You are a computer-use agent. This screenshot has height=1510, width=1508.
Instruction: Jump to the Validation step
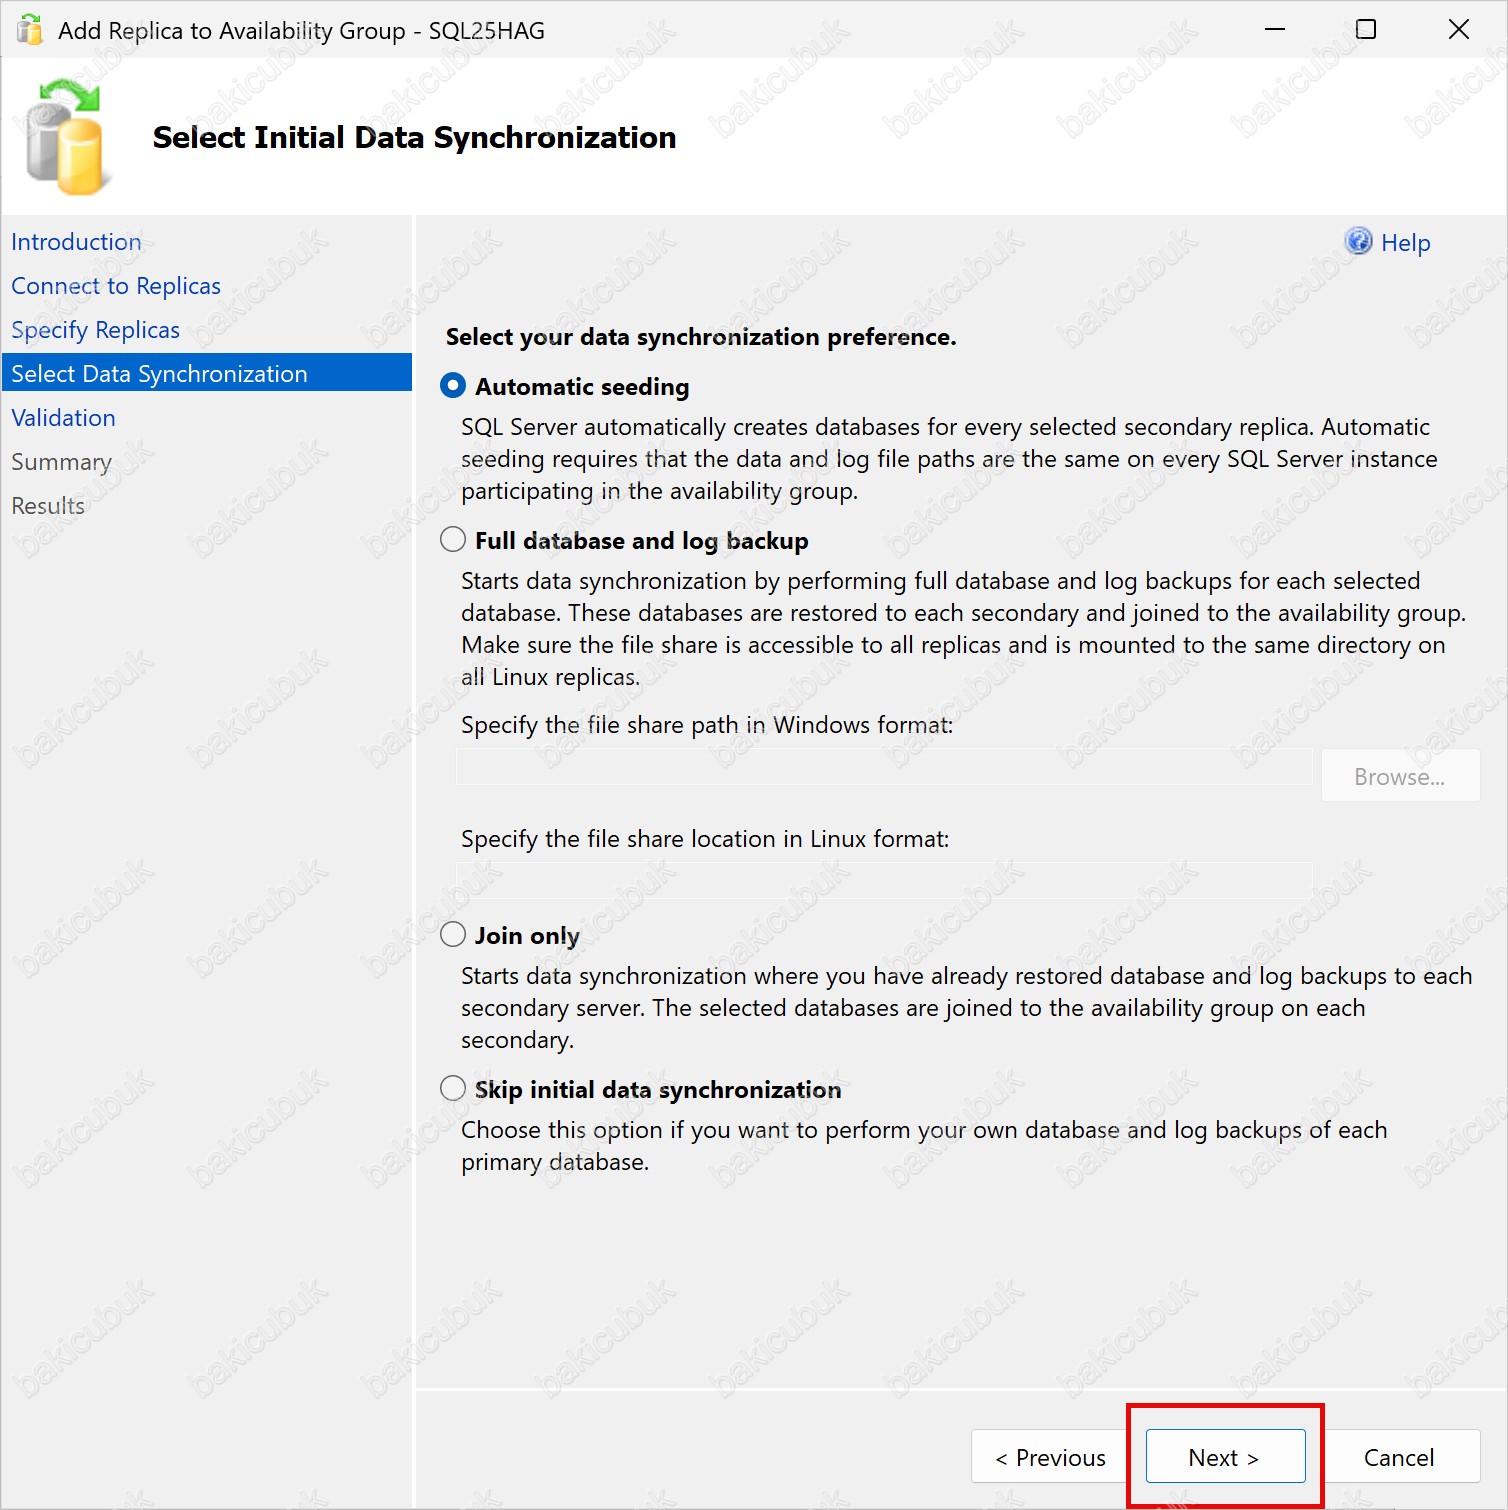coord(63,418)
